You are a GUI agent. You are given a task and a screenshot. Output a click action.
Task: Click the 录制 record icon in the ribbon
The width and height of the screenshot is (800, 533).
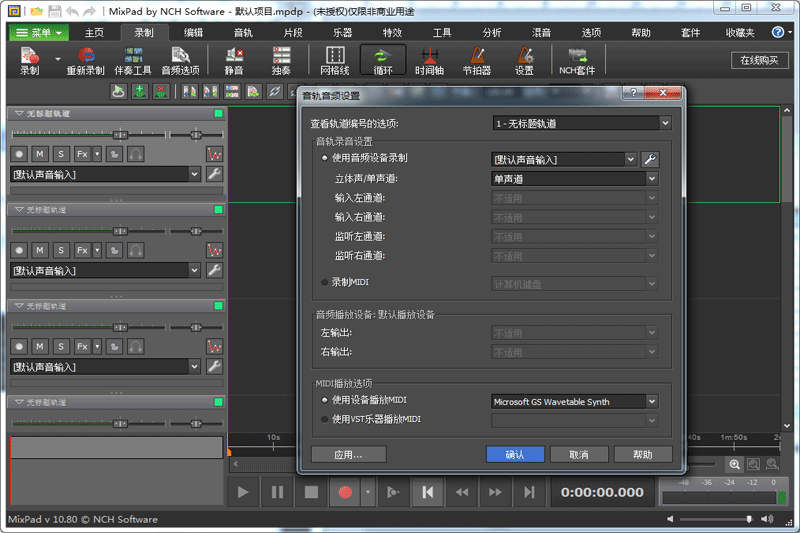[30, 60]
